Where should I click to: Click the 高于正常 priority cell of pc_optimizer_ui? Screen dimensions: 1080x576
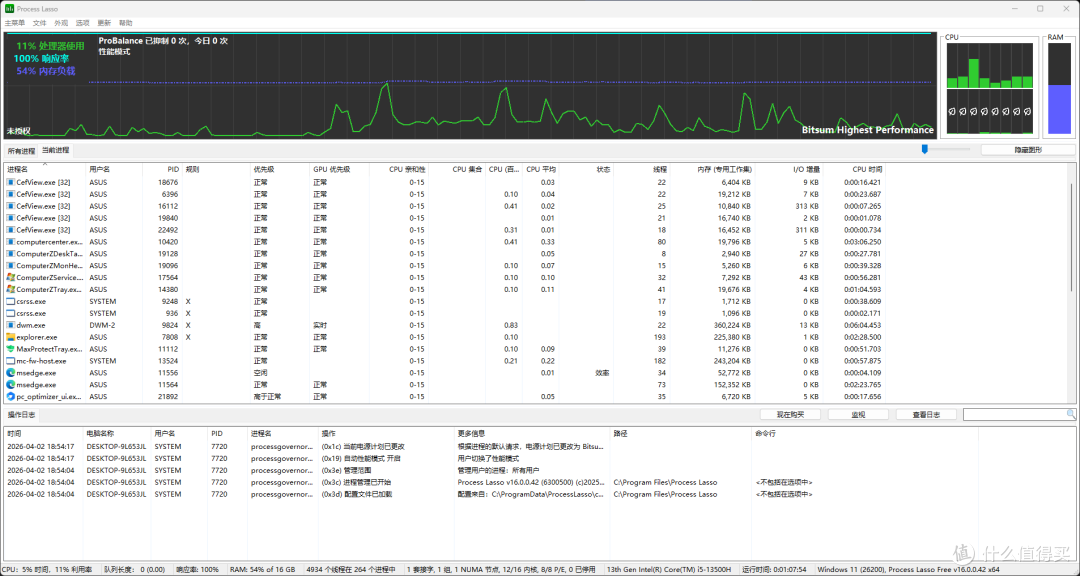coord(268,397)
